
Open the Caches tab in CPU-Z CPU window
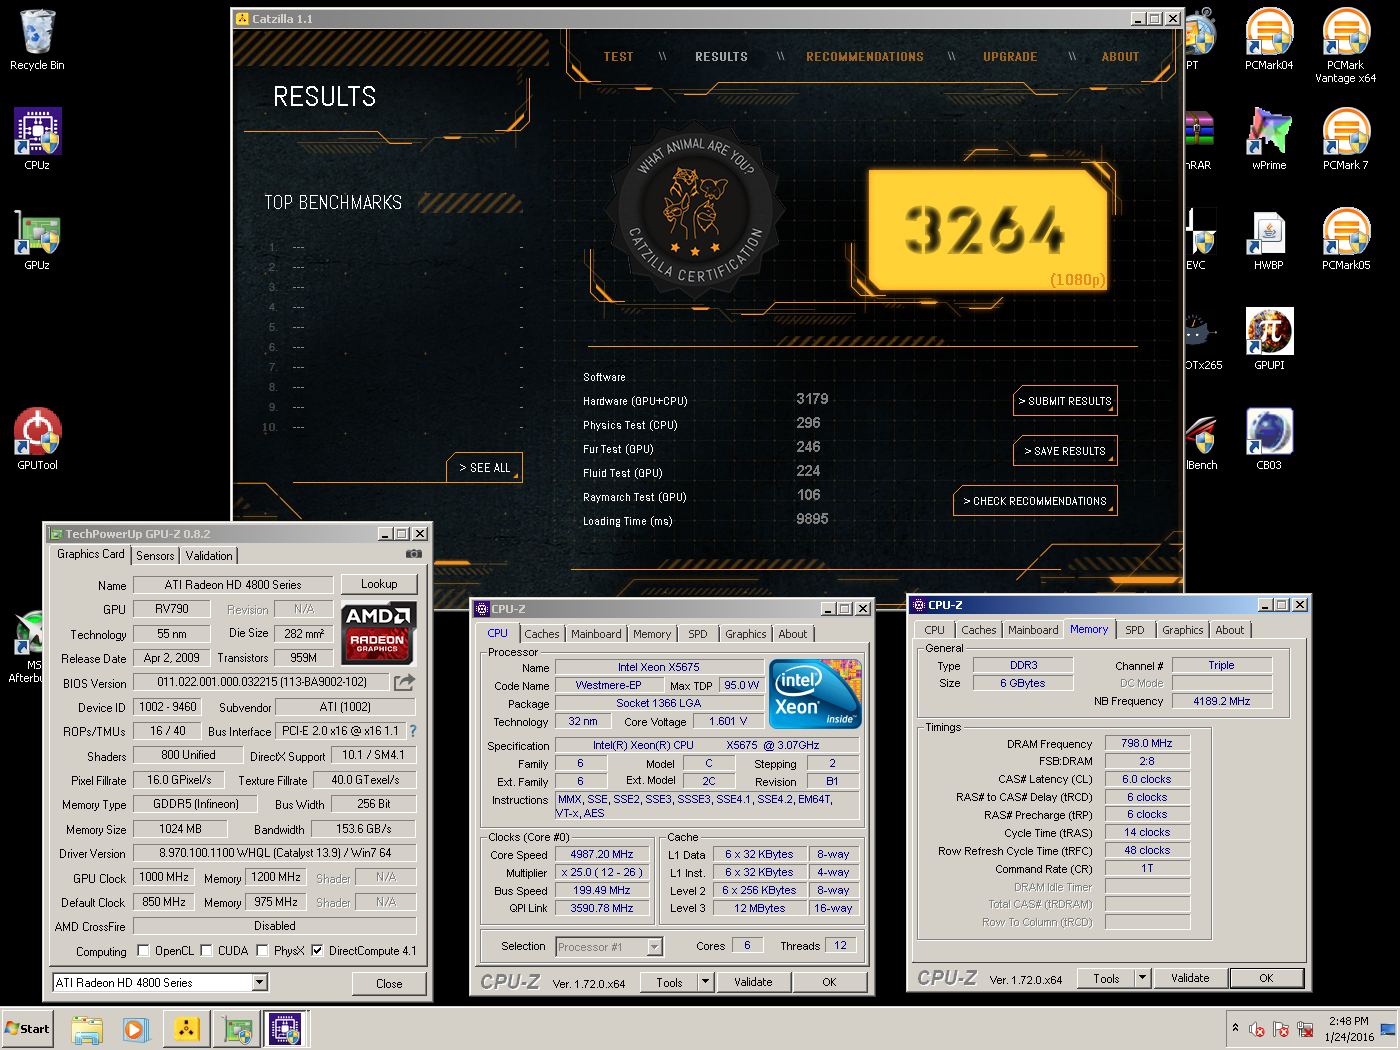pyautogui.click(x=542, y=634)
